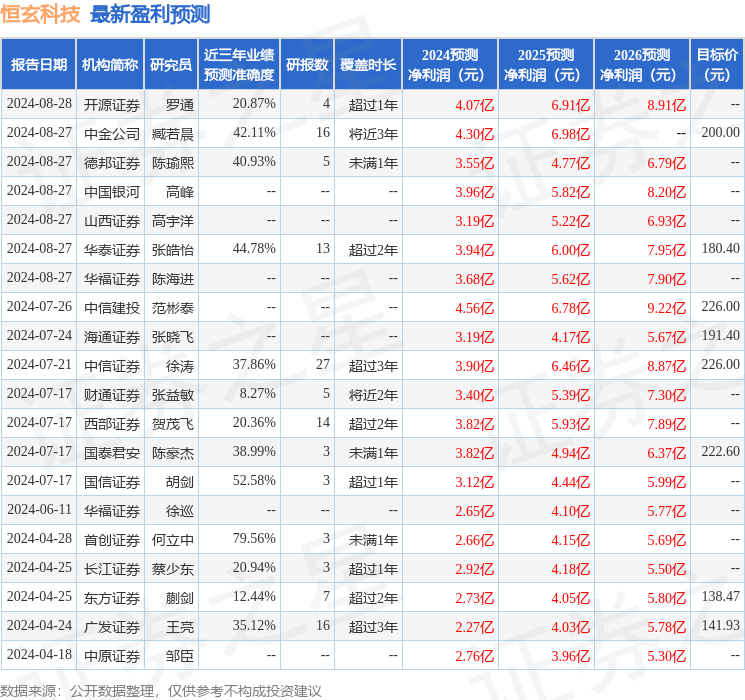
Task: Click 2024 profit value 4.56亿
Action: (x=475, y=308)
